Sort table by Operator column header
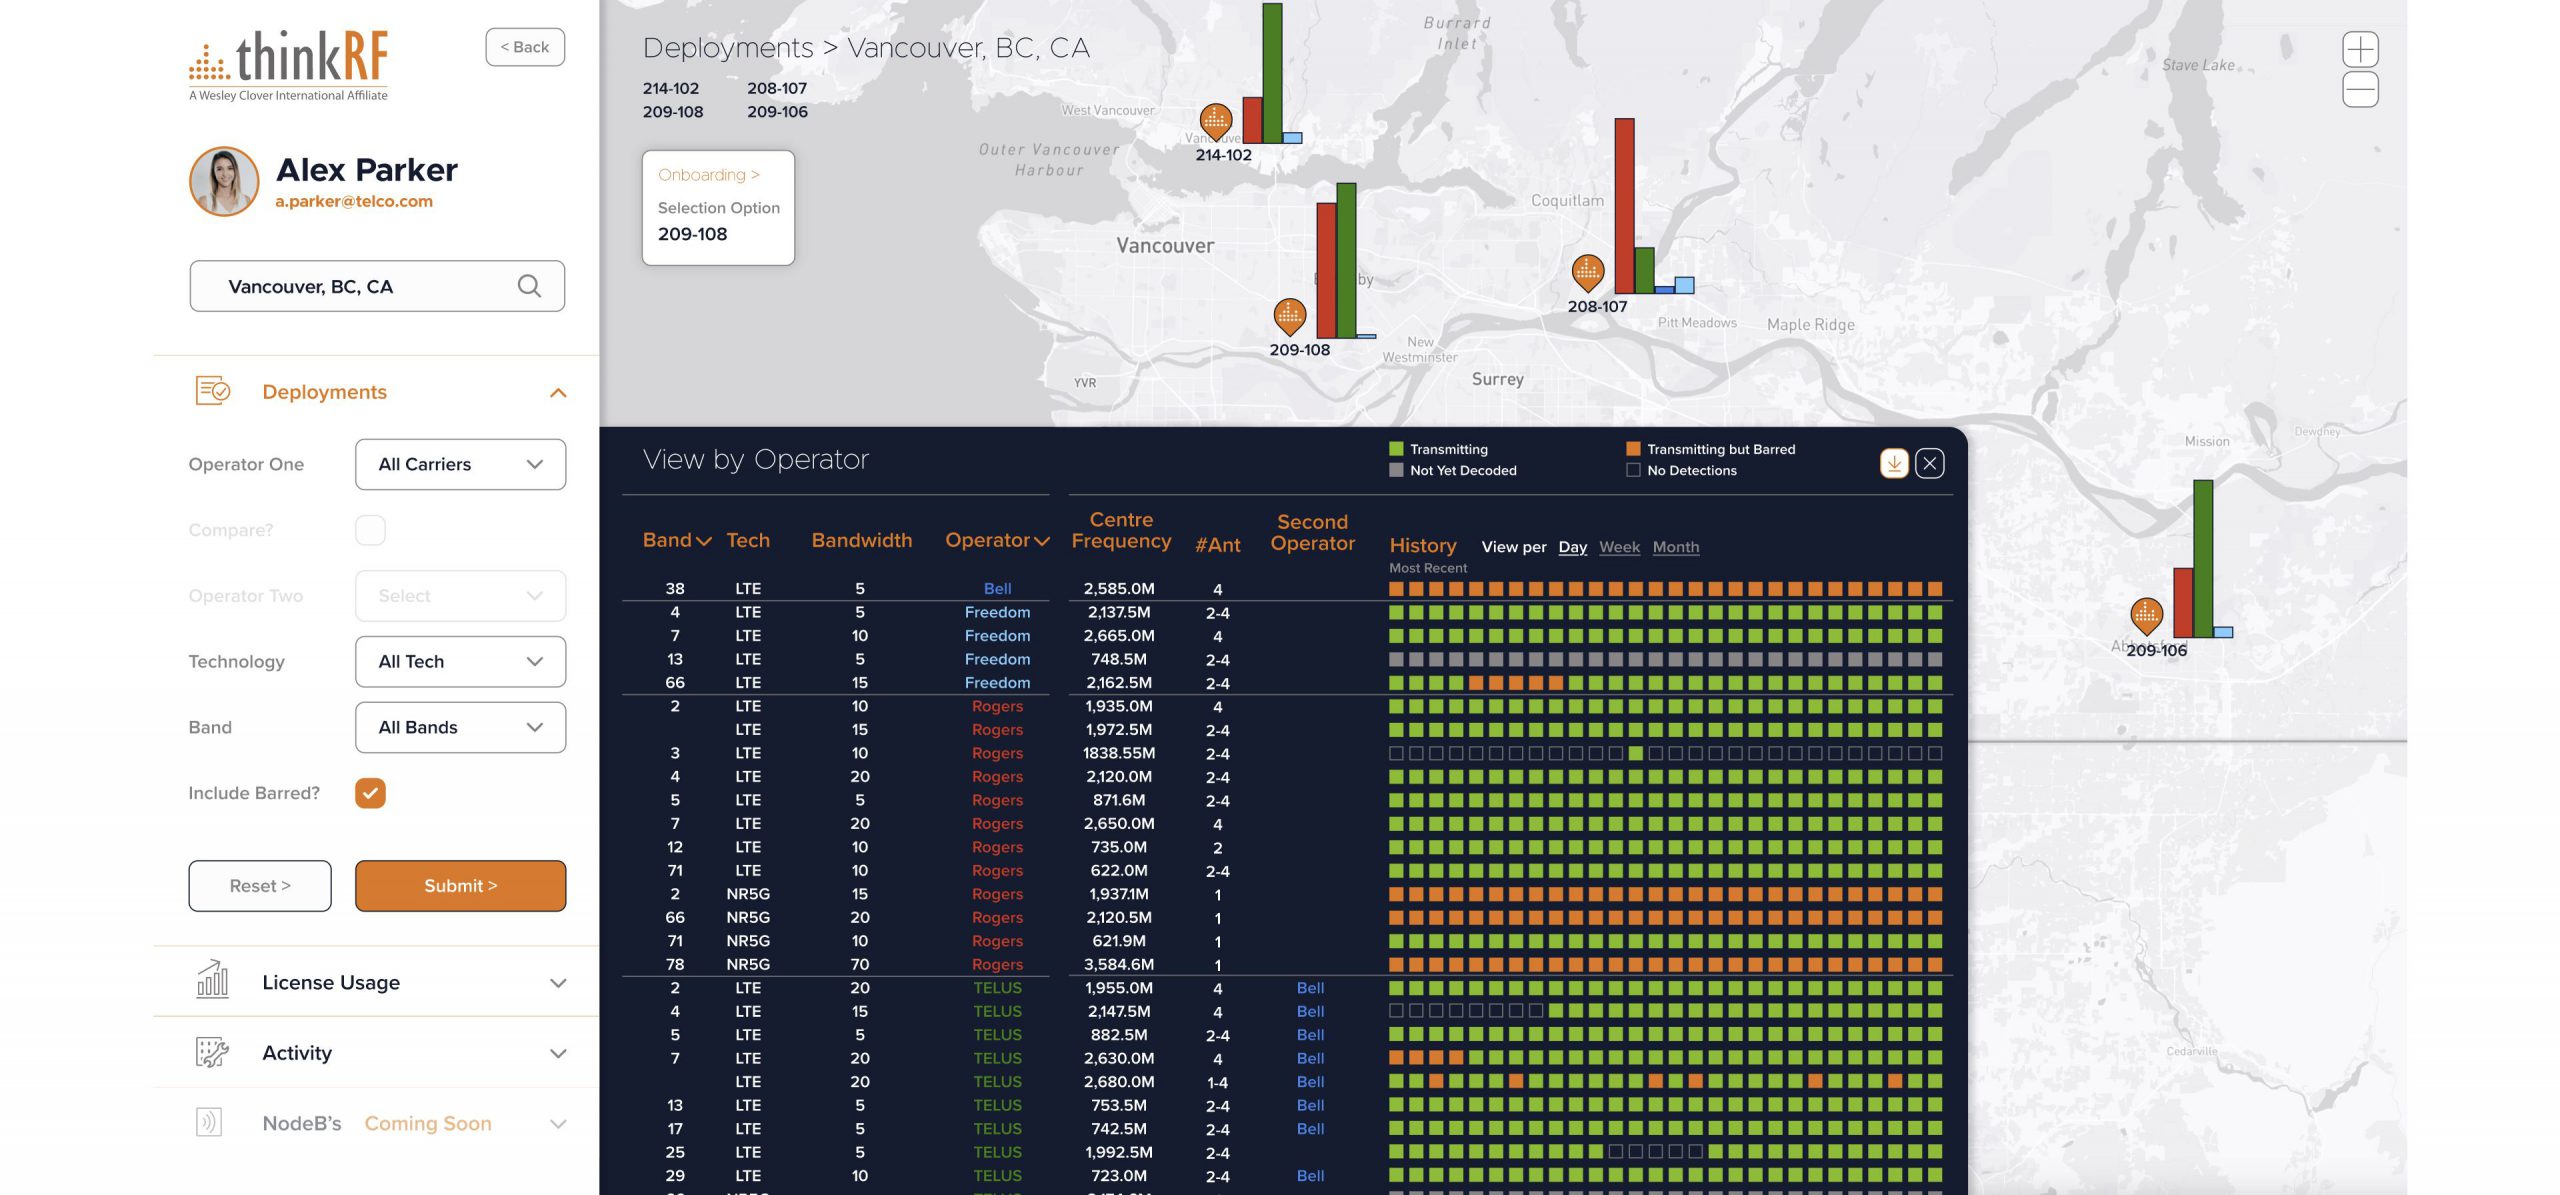 click(x=997, y=540)
